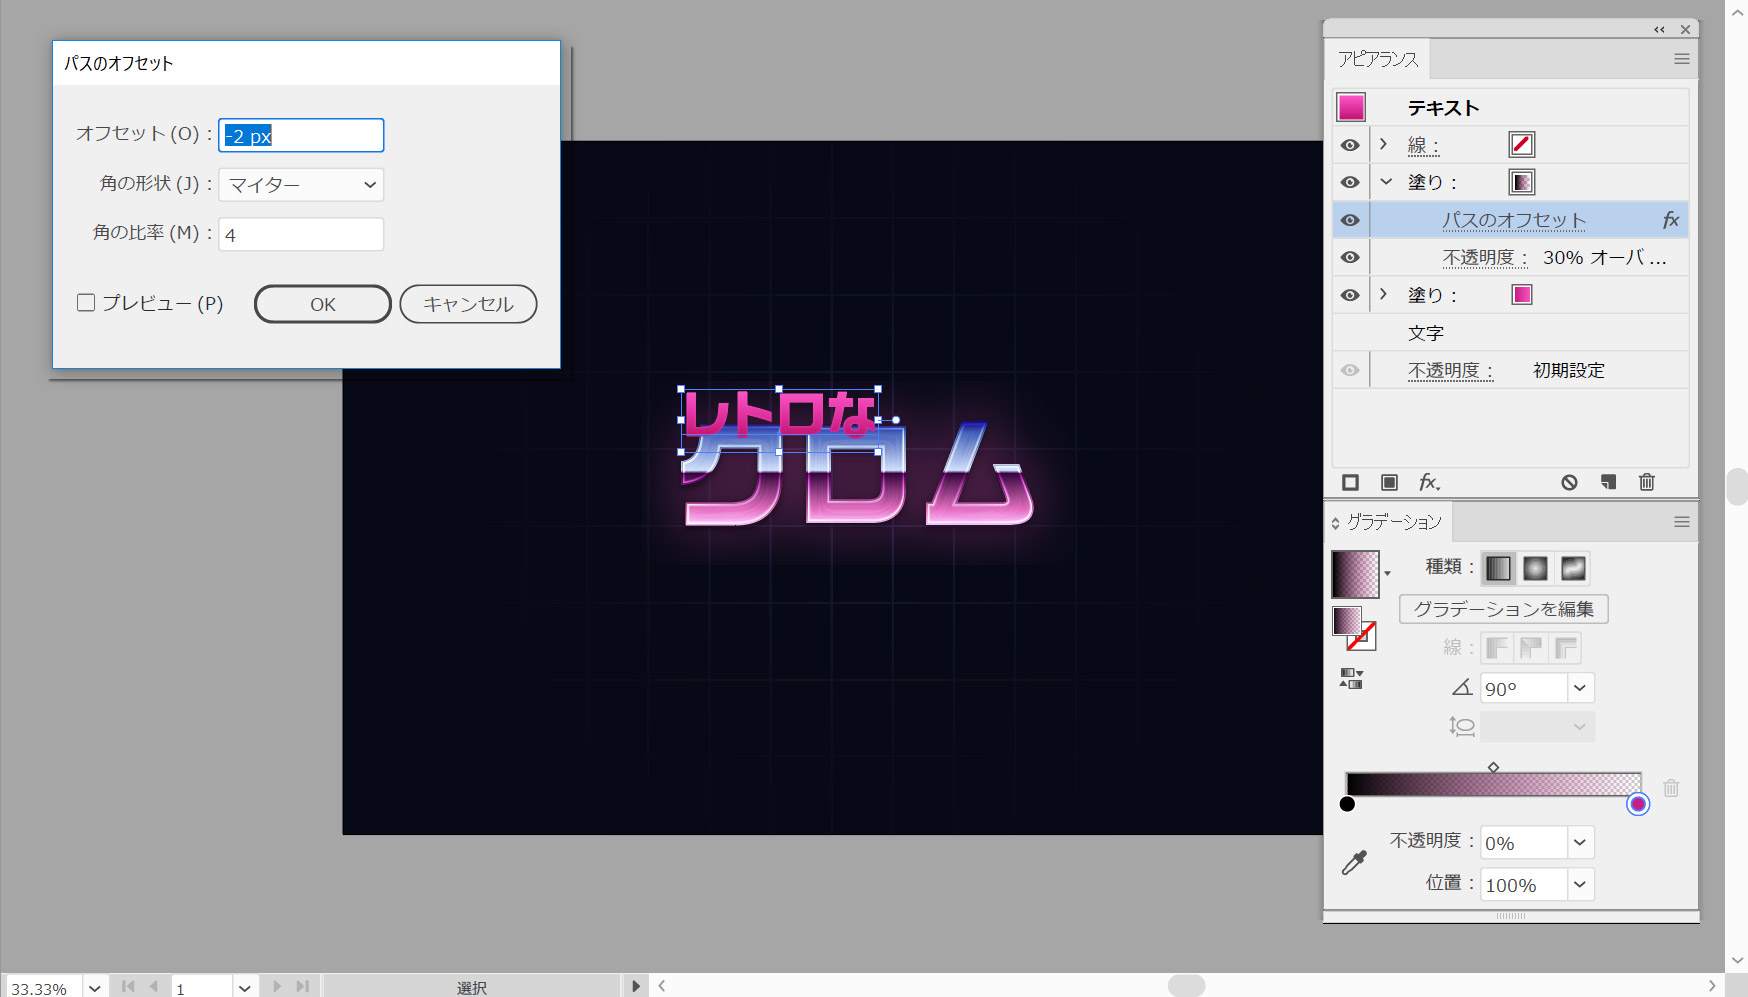This screenshot has height=997, width=1748.
Task: Hide the パスのオフセット effect visibility
Action: pos(1350,220)
